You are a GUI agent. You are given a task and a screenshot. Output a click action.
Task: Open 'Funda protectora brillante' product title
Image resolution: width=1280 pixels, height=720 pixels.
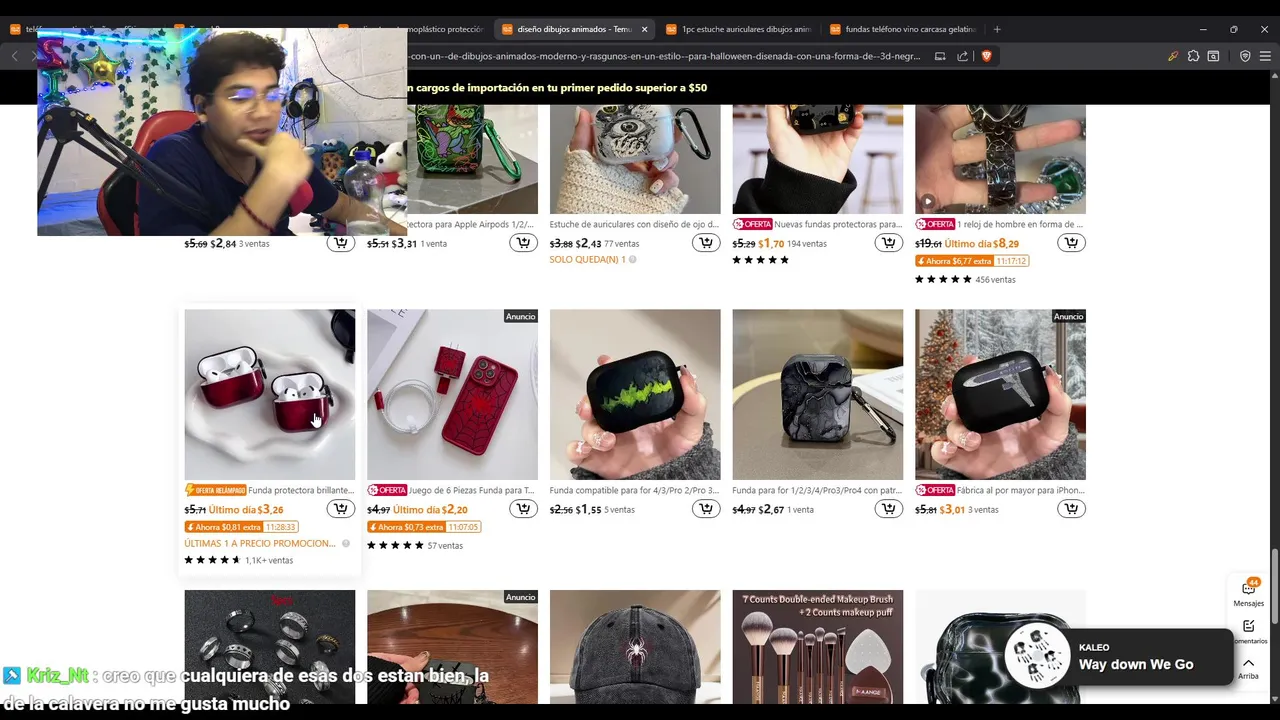pos(301,490)
